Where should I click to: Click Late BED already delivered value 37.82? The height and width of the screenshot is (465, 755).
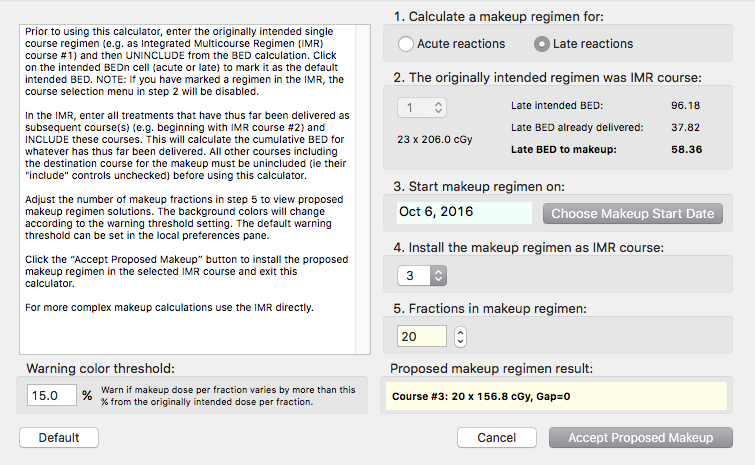687,127
